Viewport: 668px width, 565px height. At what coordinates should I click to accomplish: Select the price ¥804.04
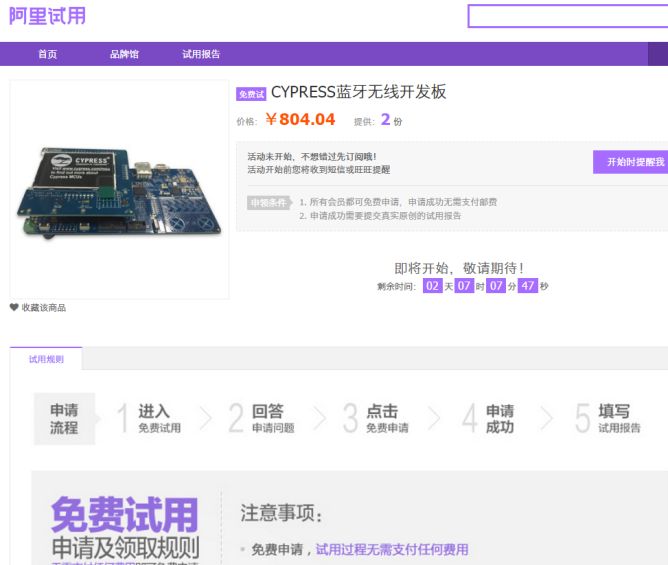click(x=300, y=119)
